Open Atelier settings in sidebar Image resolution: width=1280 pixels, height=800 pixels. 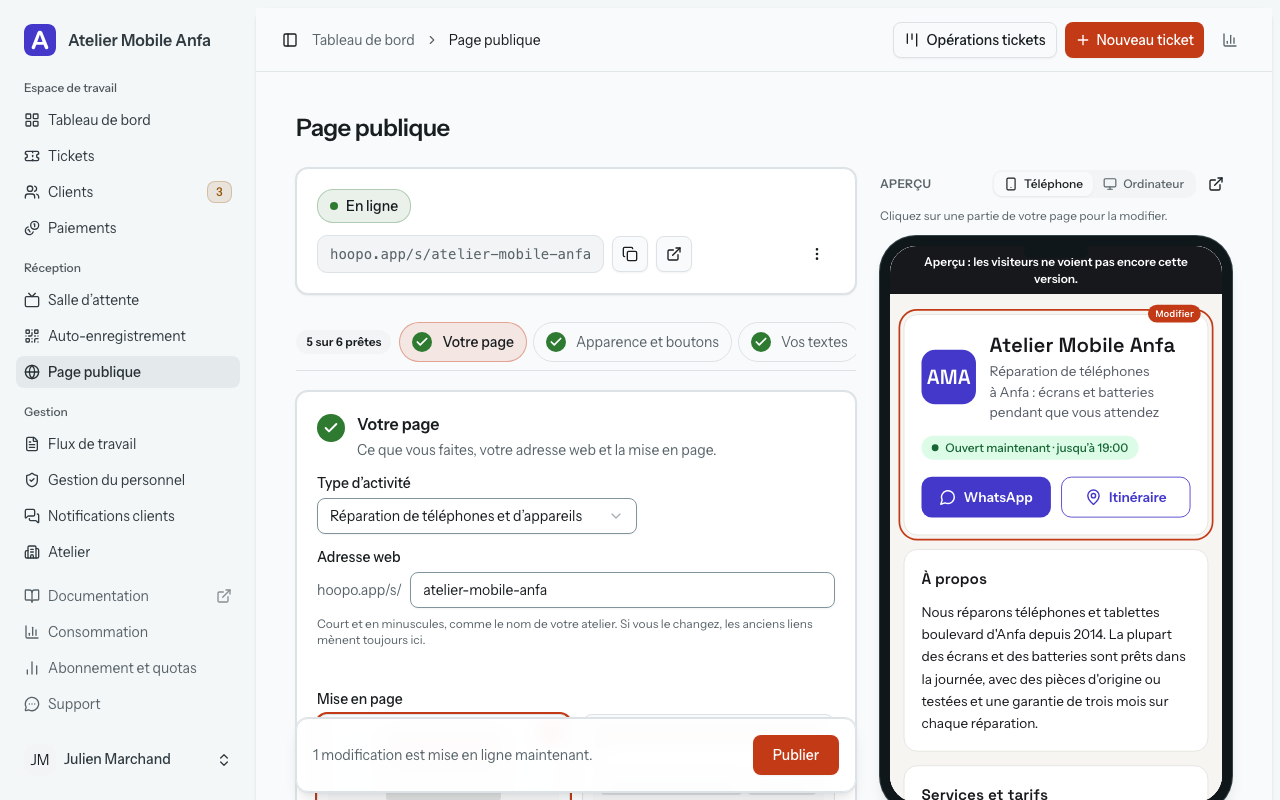pos(128,552)
